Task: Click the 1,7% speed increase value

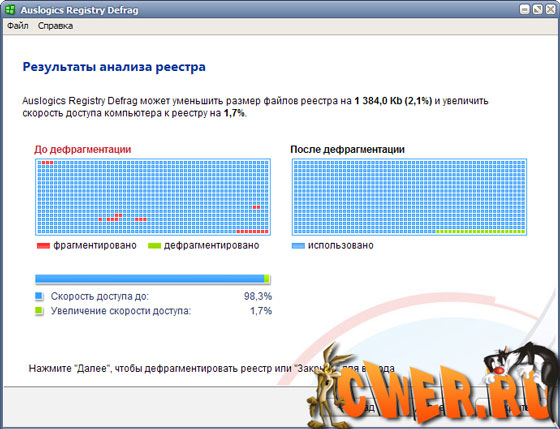Action: (261, 311)
